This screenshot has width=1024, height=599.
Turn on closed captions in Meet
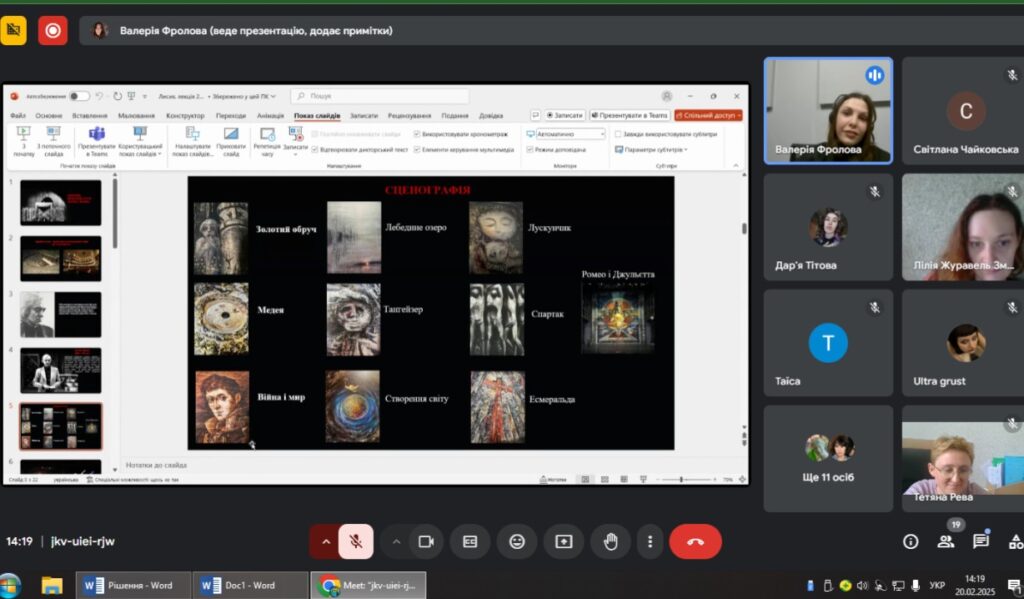pyautogui.click(x=470, y=541)
